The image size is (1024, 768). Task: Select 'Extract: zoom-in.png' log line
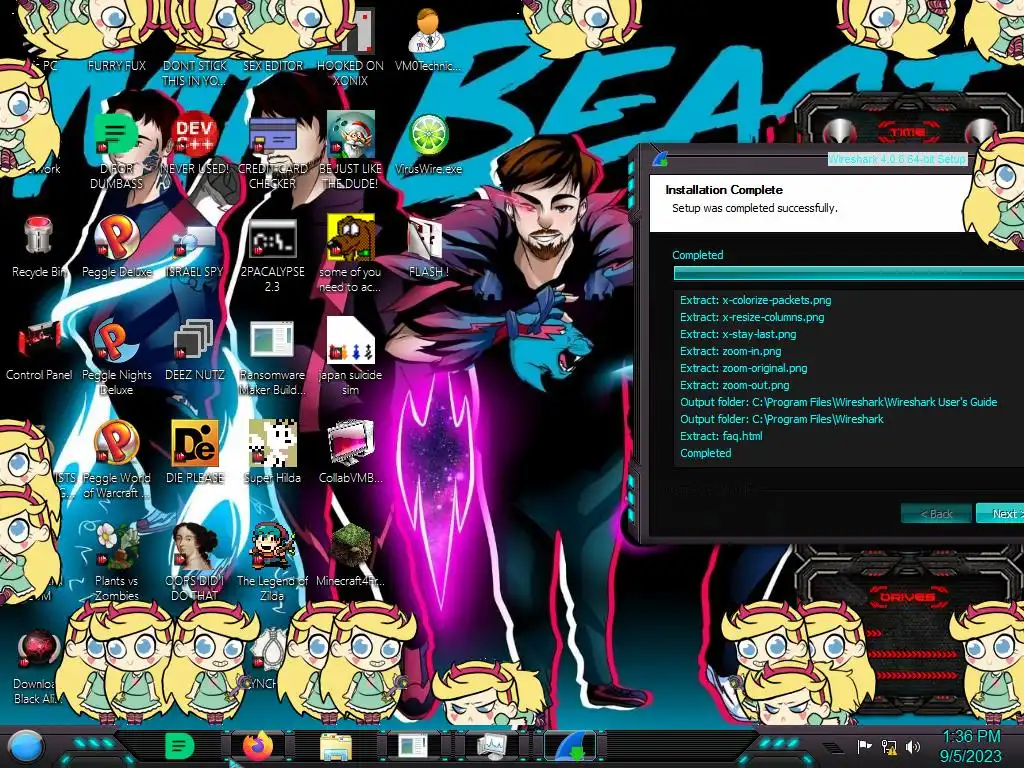click(x=730, y=351)
